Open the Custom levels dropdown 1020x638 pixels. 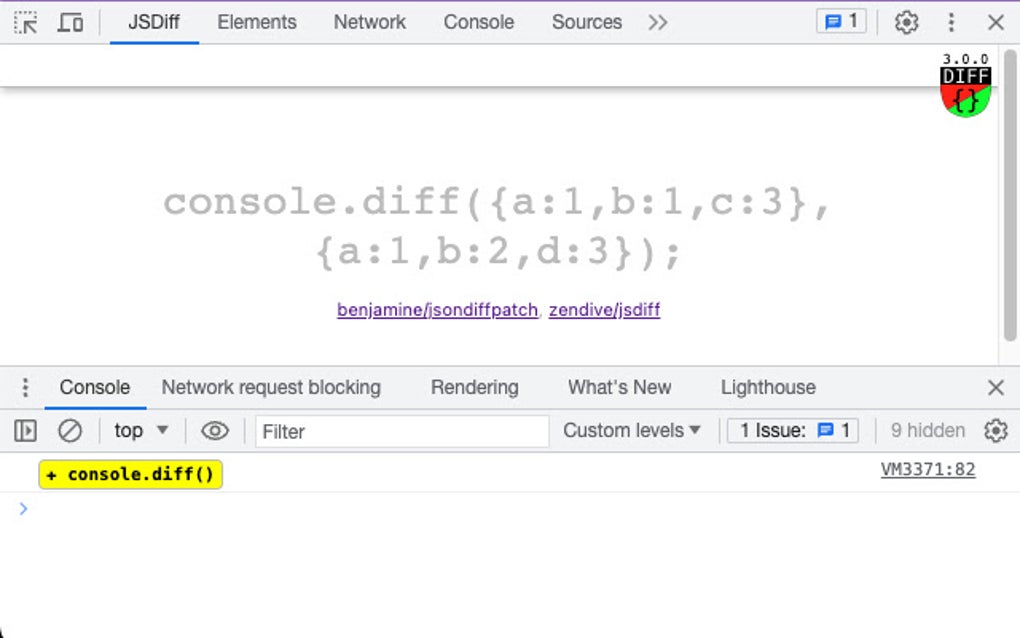tap(631, 430)
